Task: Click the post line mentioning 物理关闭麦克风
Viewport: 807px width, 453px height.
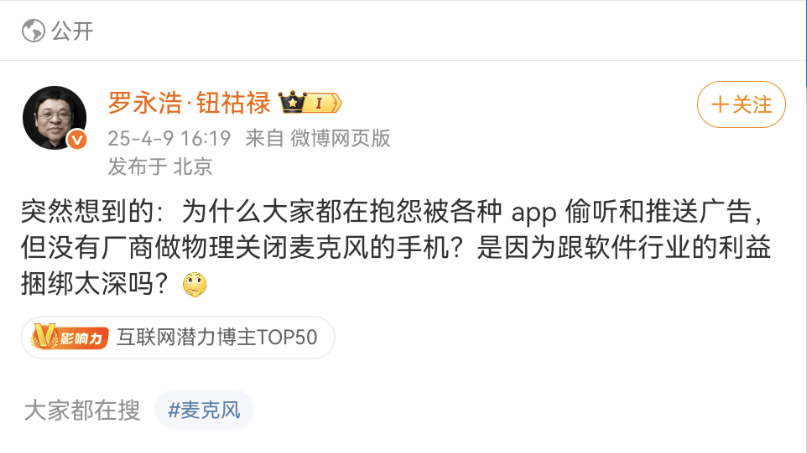Action: pyautogui.click(x=396, y=248)
